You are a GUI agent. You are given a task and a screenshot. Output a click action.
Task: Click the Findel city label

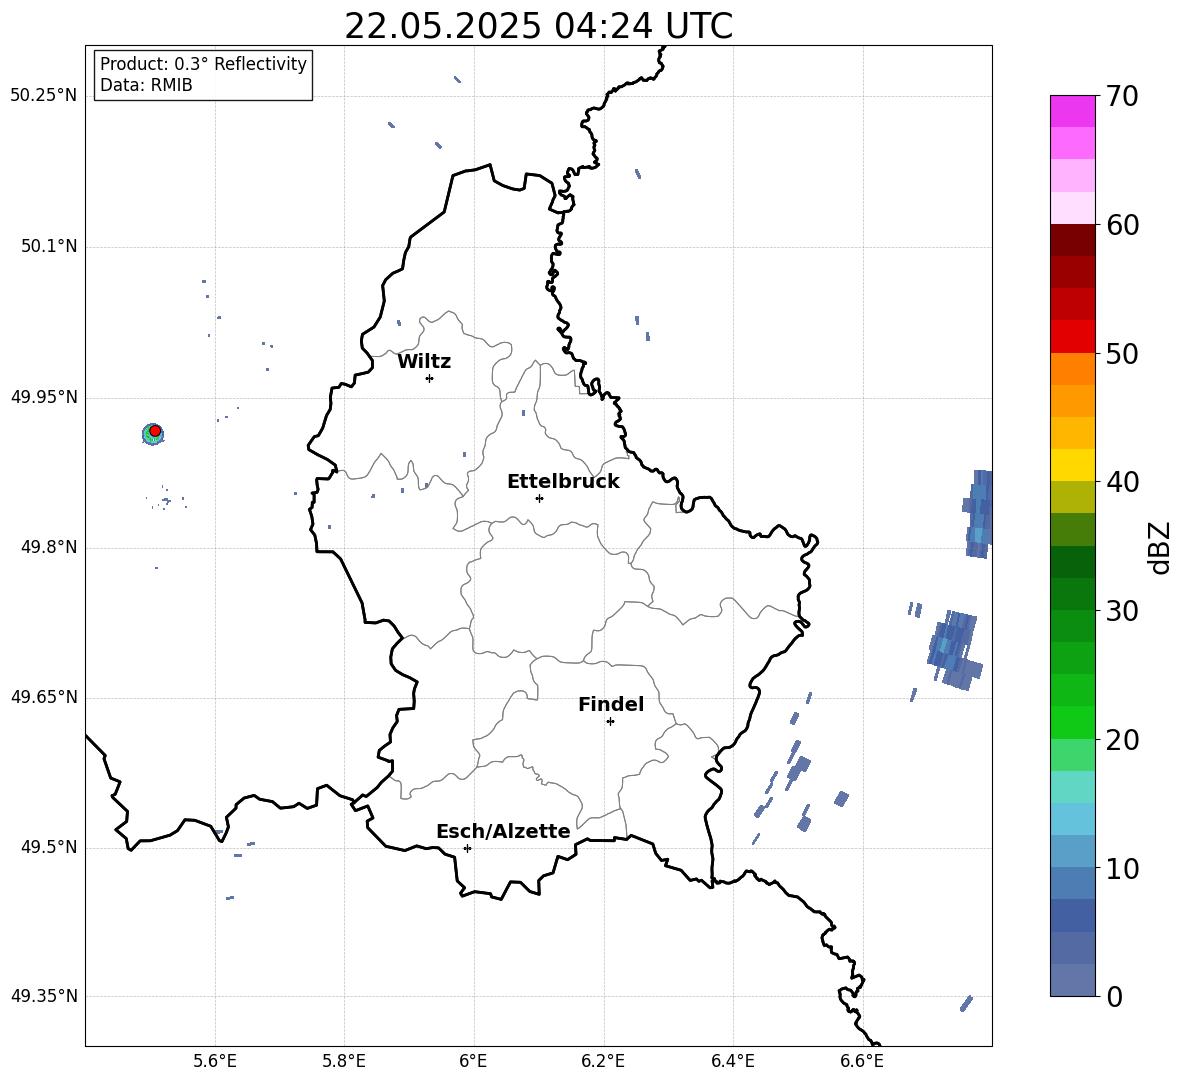pos(611,704)
